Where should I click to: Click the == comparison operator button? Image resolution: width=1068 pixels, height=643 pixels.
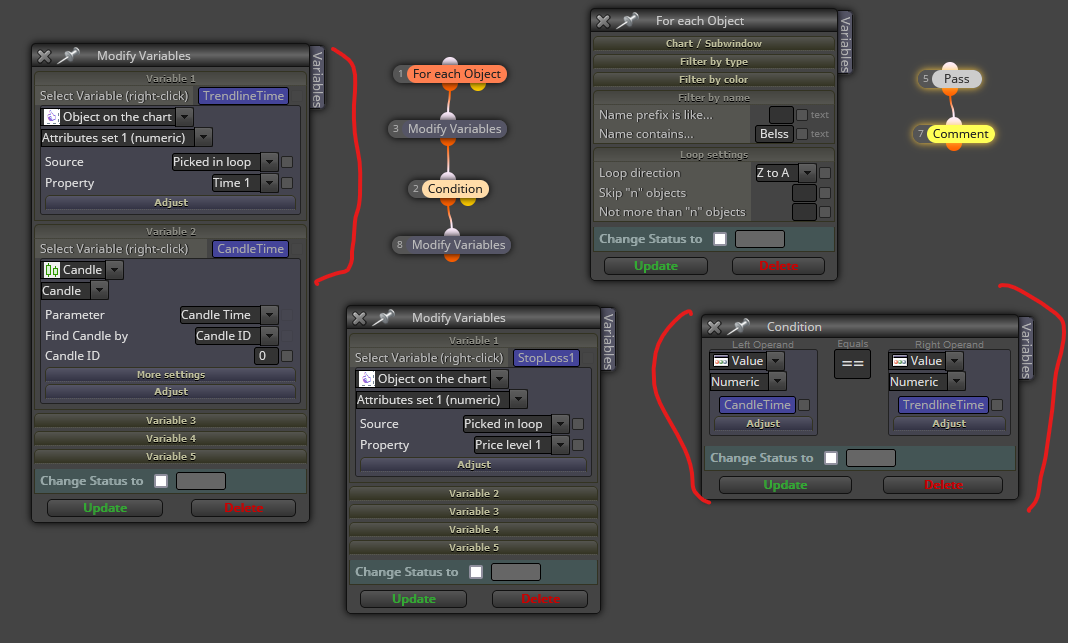(x=852, y=364)
